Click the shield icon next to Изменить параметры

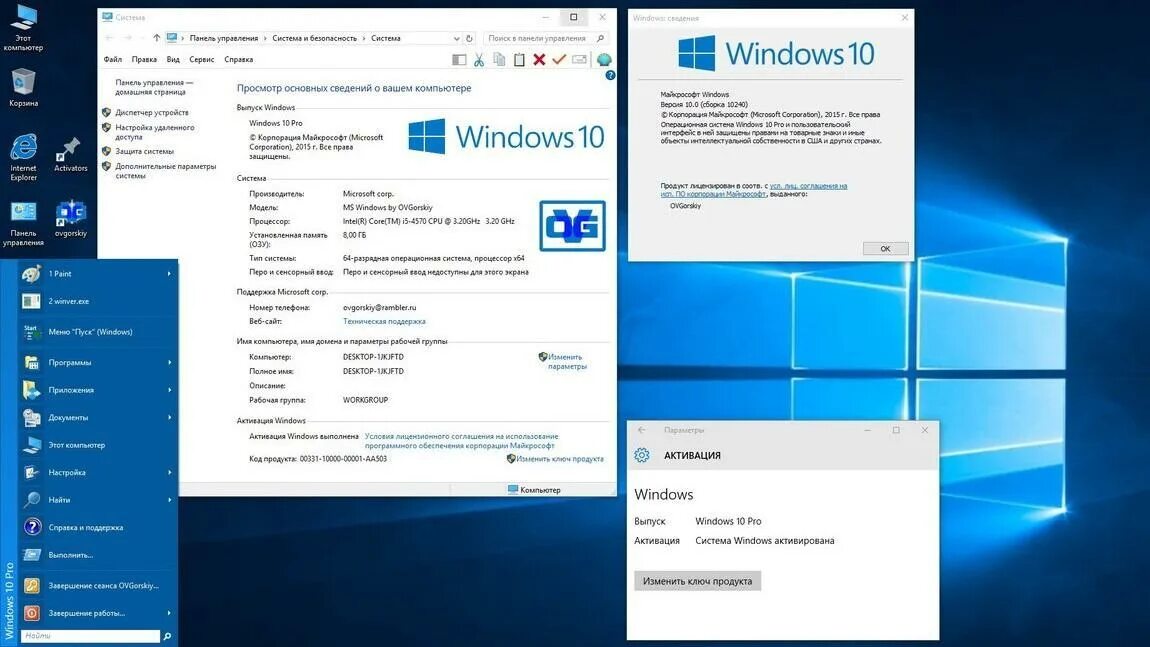pyautogui.click(x=543, y=357)
